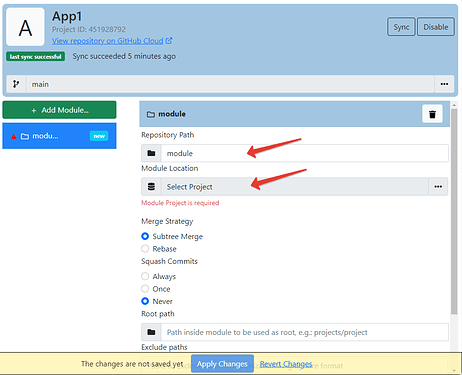Click the module header title text
This screenshot has height=375, width=462.
click(x=172, y=114)
